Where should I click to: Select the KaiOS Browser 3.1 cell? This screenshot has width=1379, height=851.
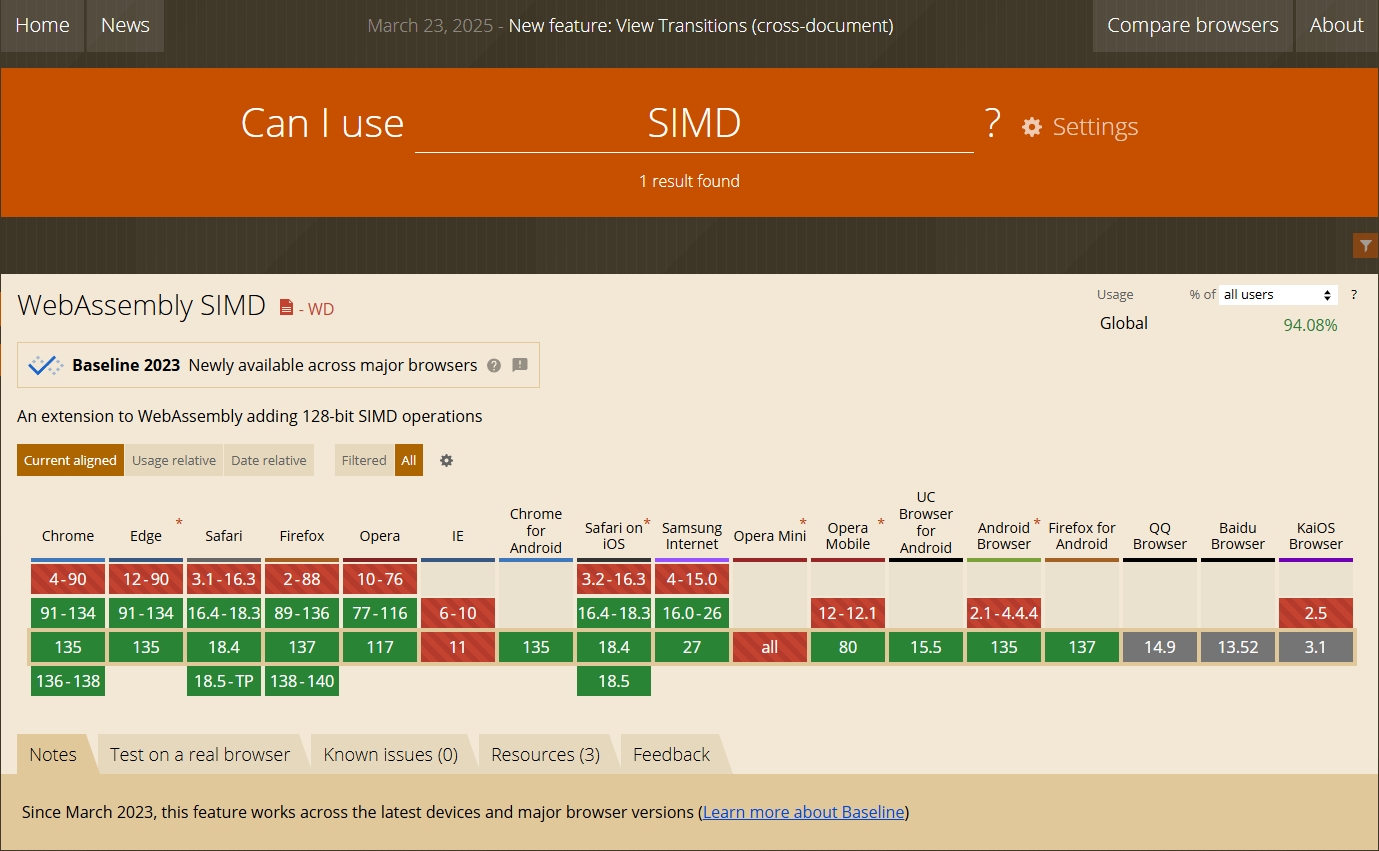pyautogui.click(x=1316, y=647)
